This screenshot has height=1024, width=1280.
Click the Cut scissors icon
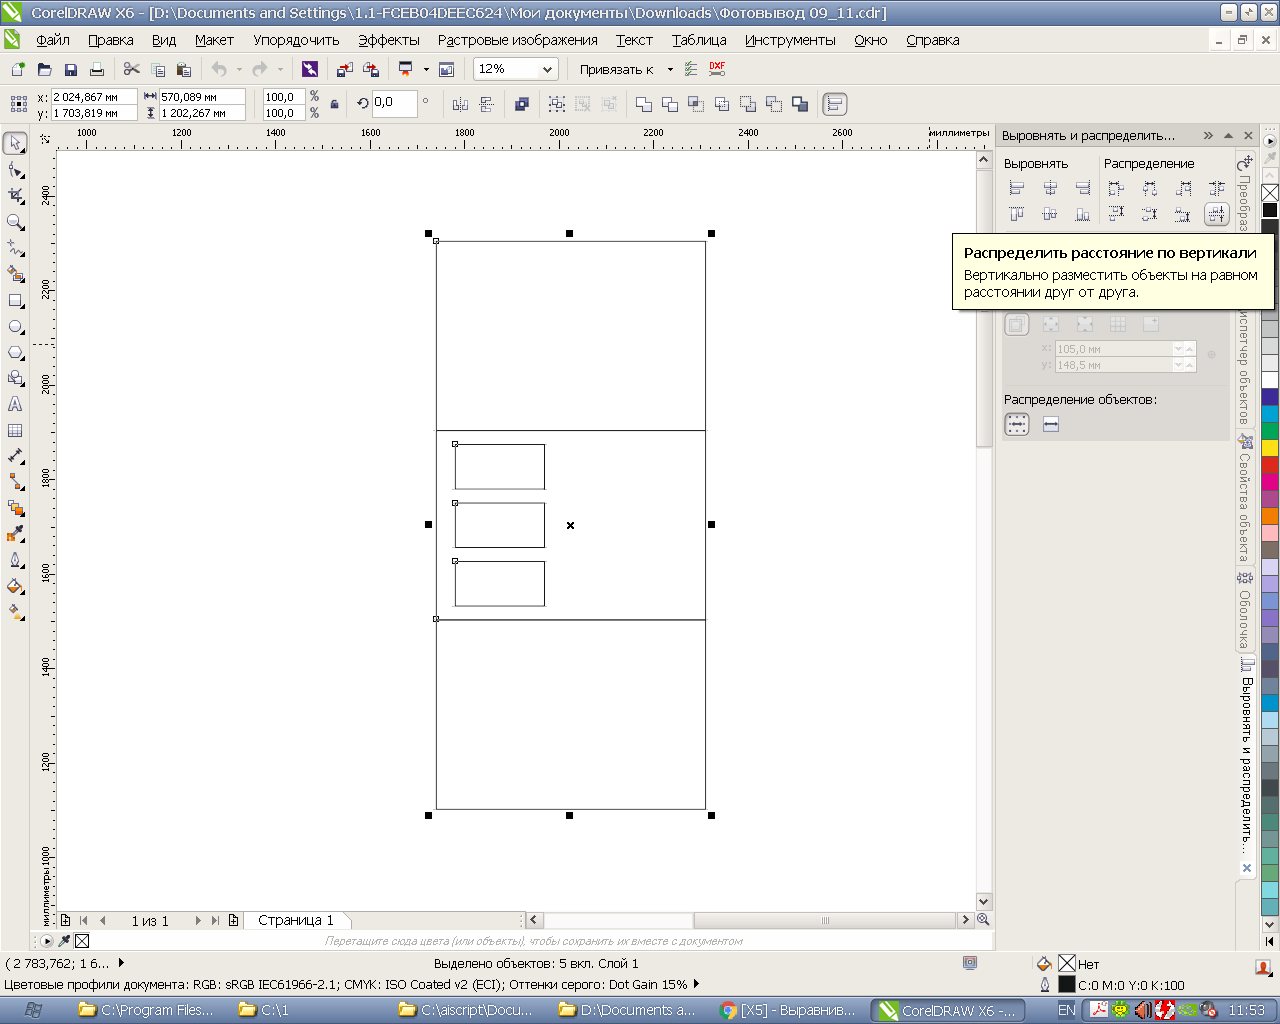(131, 69)
